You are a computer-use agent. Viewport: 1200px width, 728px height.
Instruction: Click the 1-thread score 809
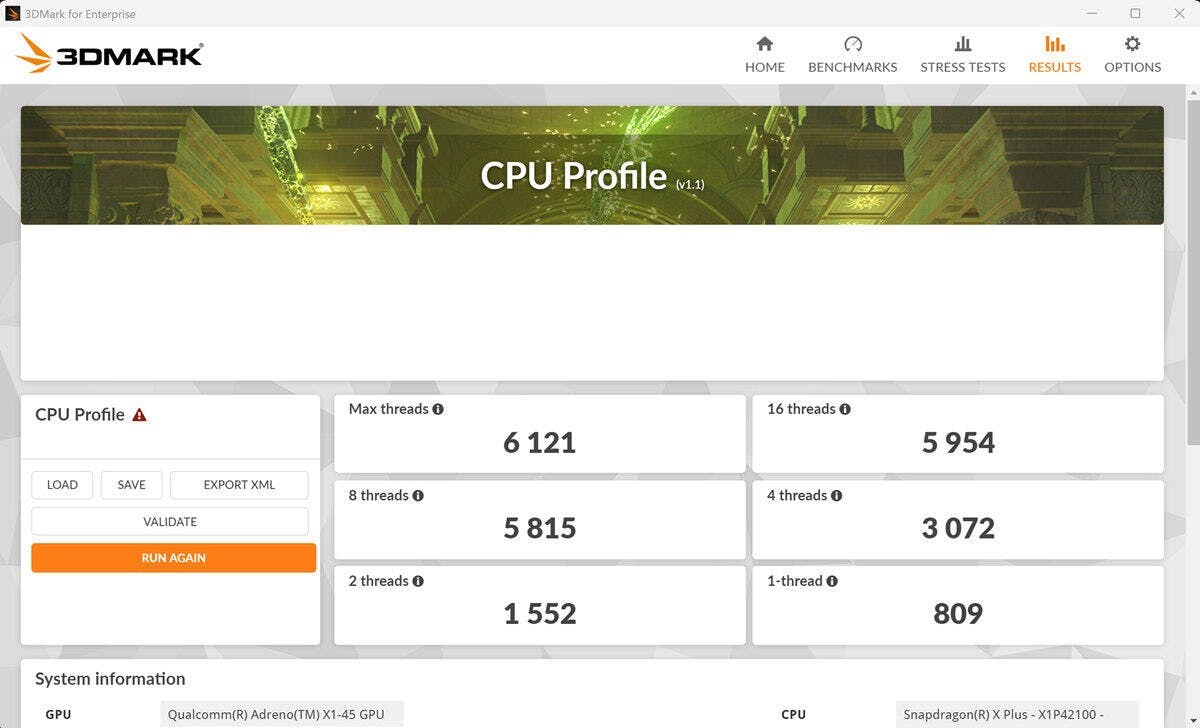click(958, 614)
